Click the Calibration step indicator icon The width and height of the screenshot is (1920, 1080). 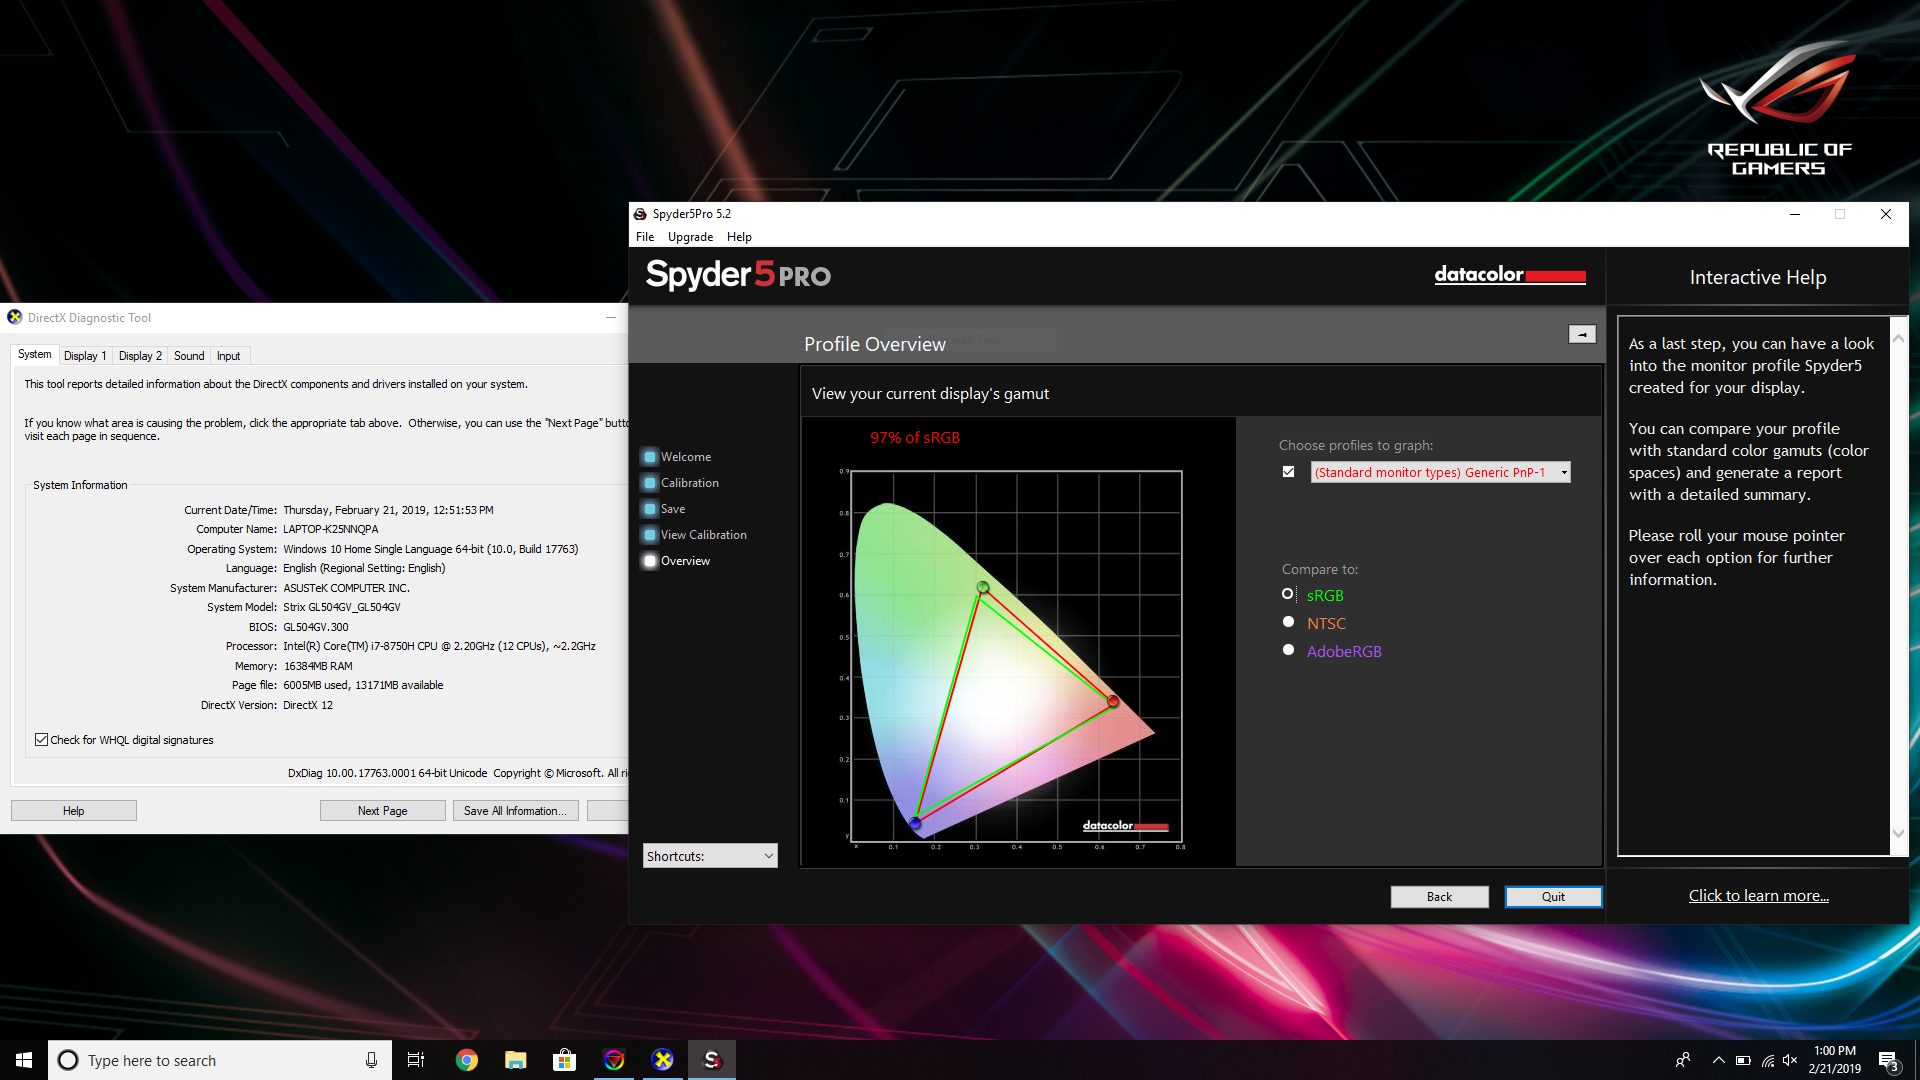650,483
